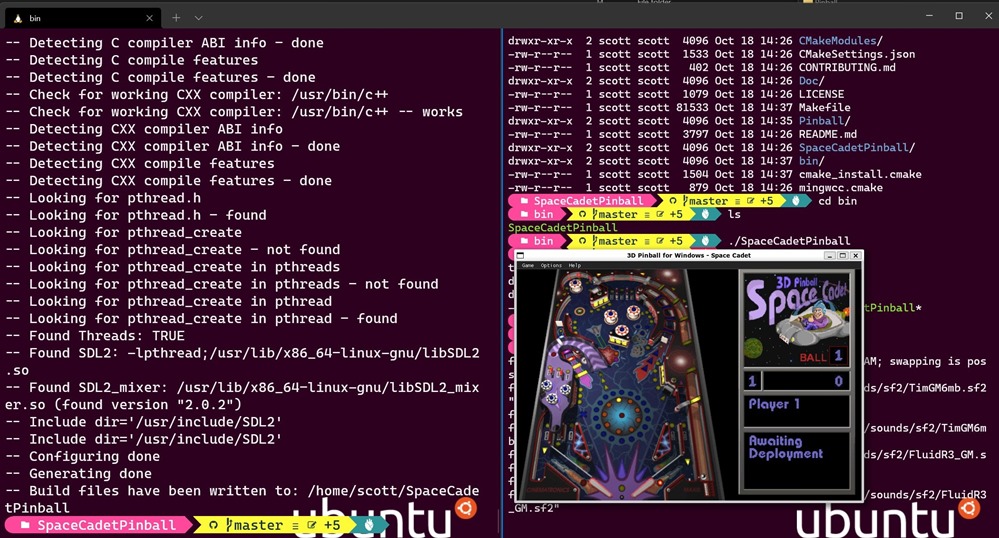The width and height of the screenshot is (999, 538).
Task: Click the Linux penguin icon on the bin tab
Action: pyautogui.click(x=18, y=18)
